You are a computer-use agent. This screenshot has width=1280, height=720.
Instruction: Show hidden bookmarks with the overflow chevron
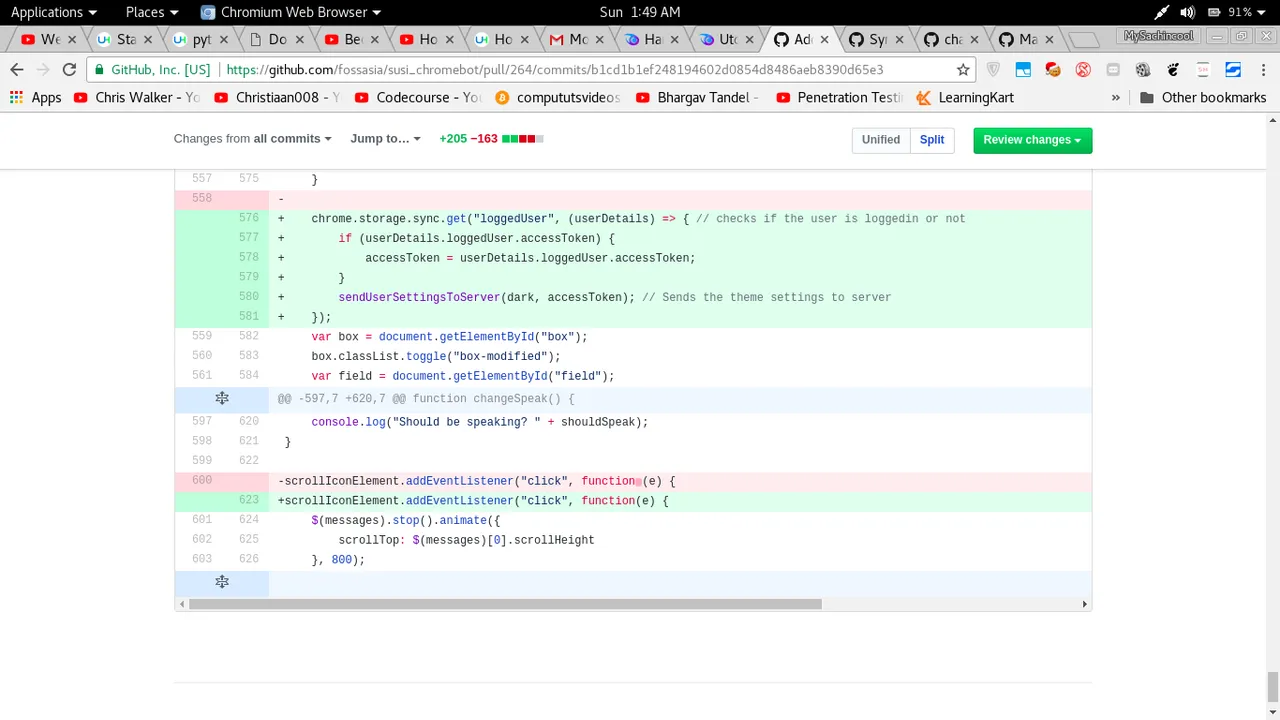point(1116,97)
